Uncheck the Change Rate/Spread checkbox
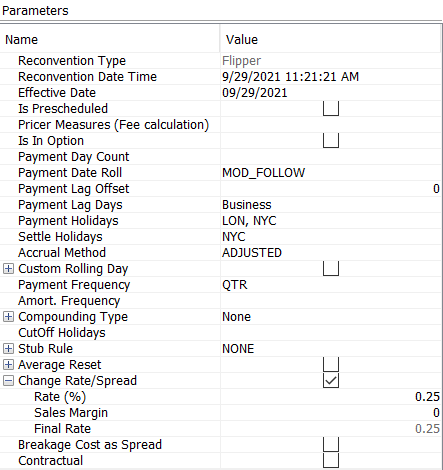 pyautogui.click(x=331, y=381)
